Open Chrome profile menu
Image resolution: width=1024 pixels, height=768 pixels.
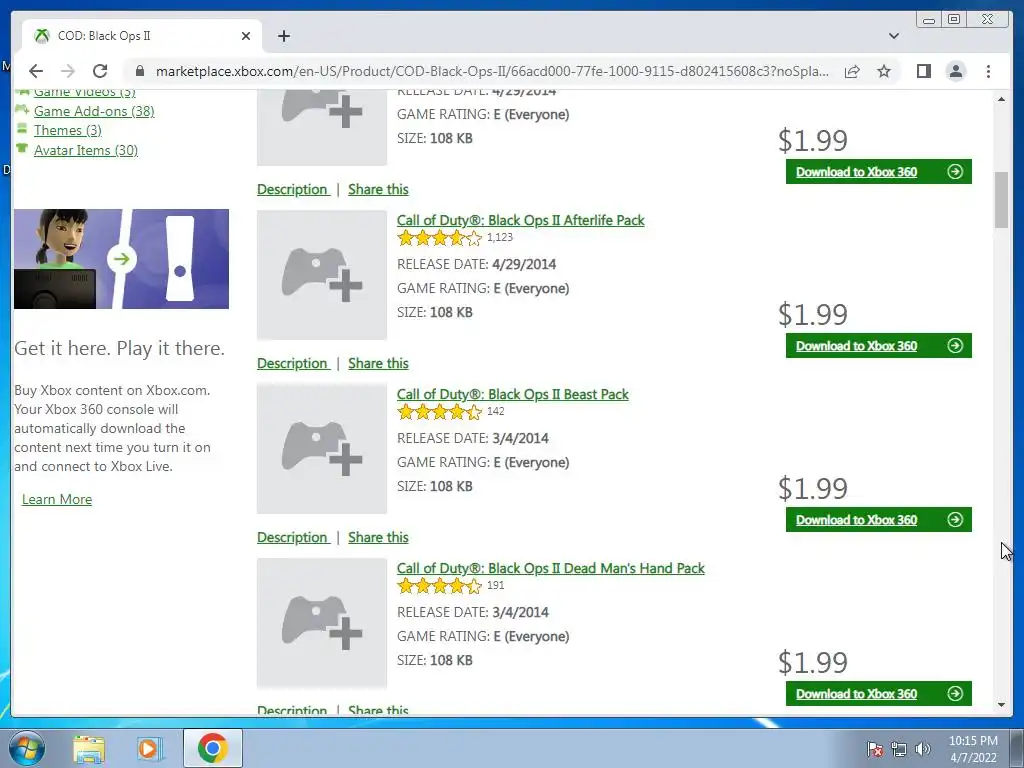coord(956,71)
